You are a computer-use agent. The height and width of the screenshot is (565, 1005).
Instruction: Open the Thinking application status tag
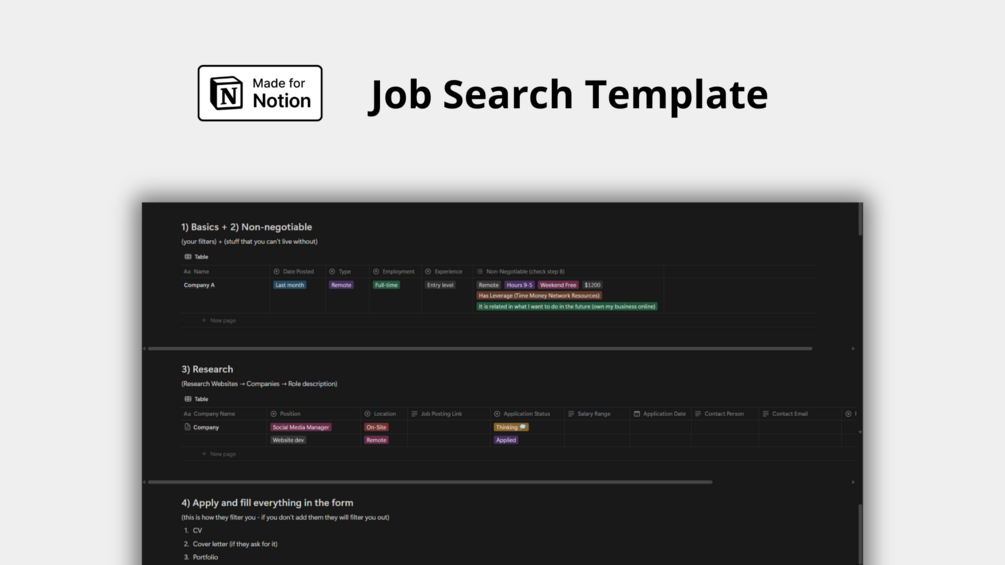(511, 427)
